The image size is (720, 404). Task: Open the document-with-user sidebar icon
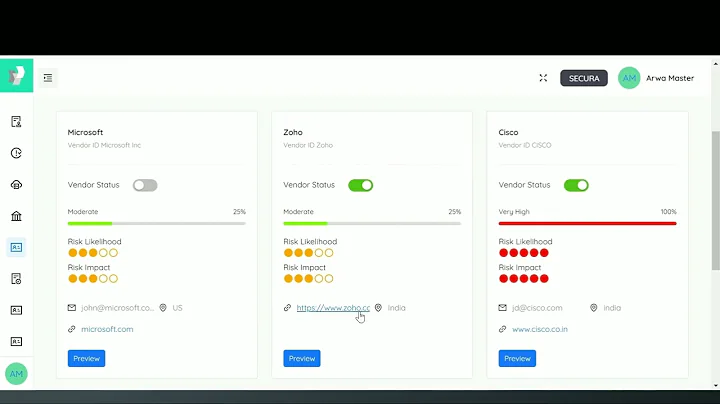[x=16, y=122]
